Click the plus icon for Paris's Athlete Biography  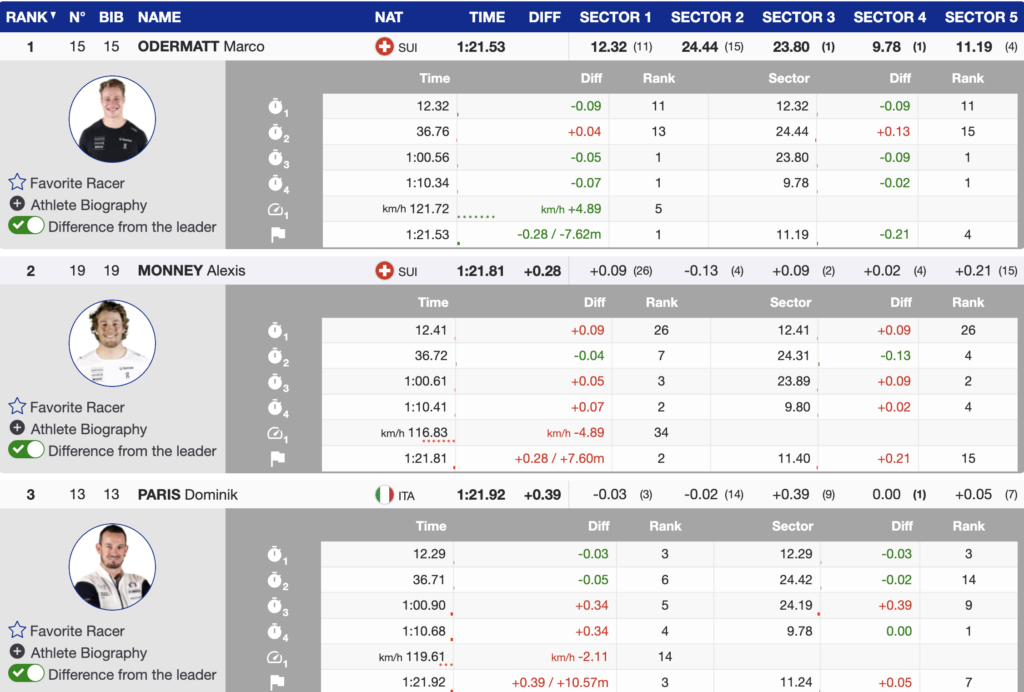coord(17,653)
